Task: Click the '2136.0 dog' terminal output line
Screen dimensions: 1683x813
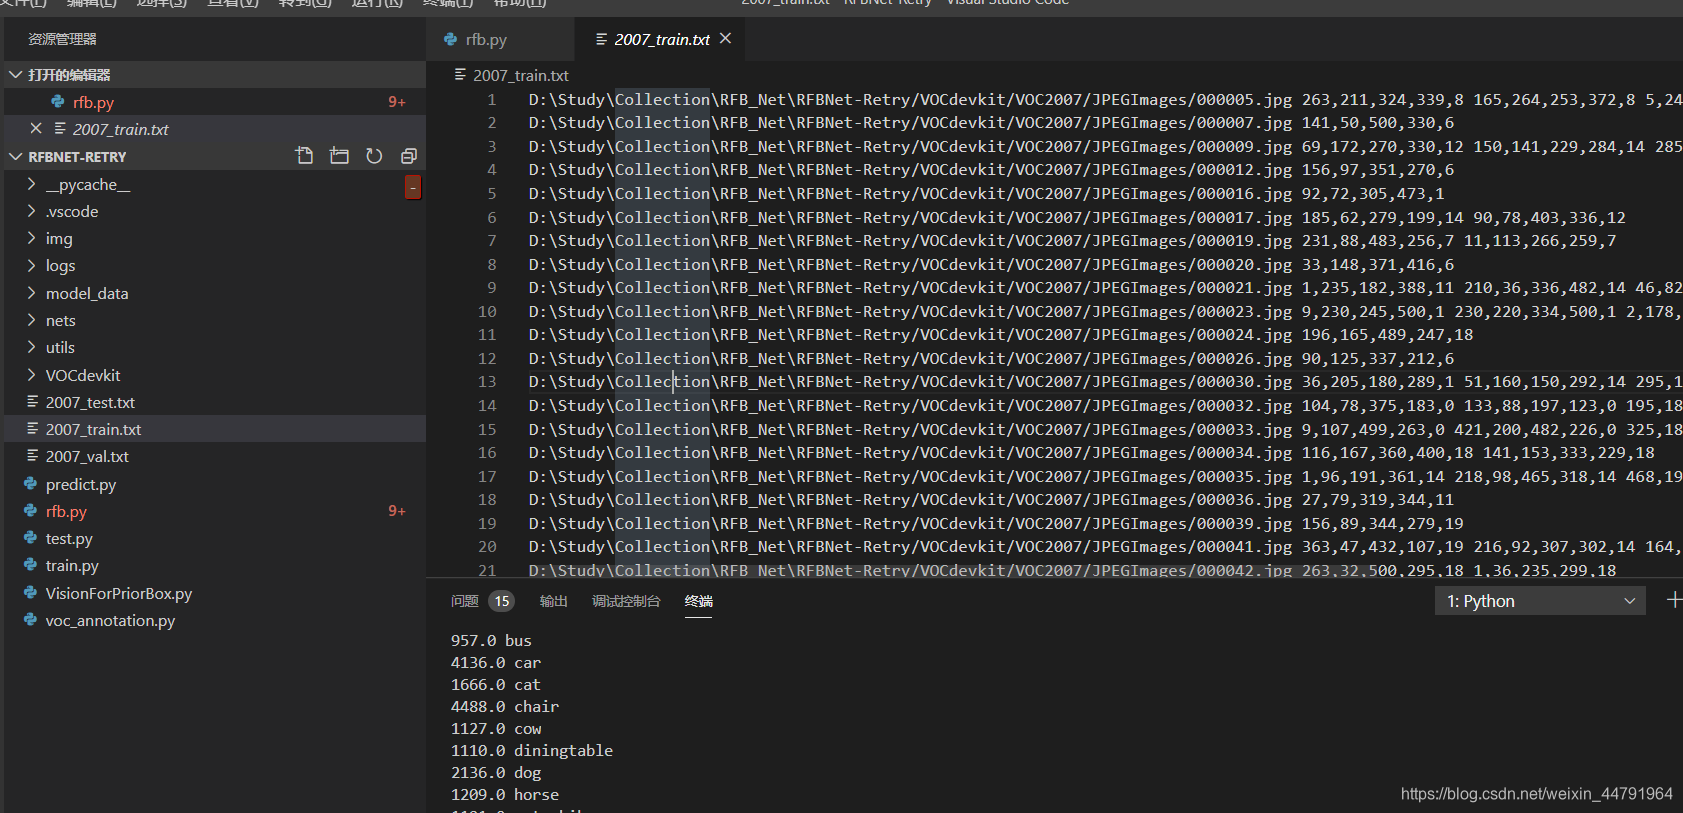Action: pos(496,773)
